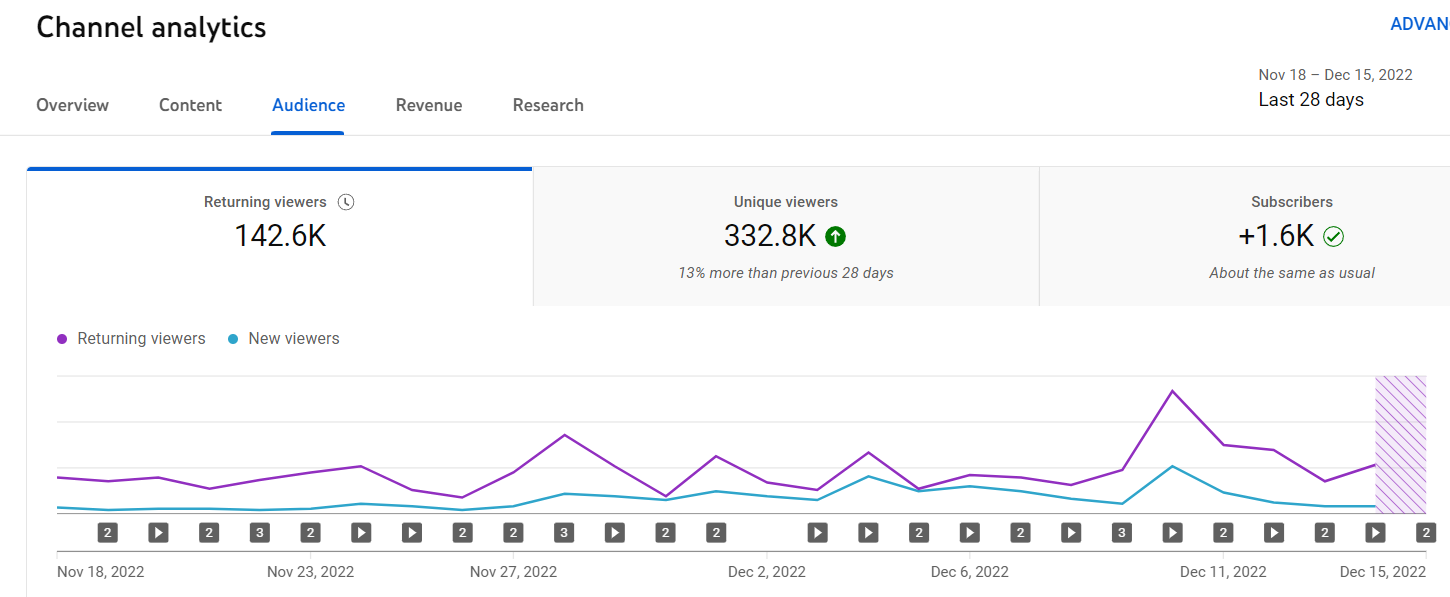Select the Returning viewers metric card
Screen dimensions: 1450x597
point(280,236)
